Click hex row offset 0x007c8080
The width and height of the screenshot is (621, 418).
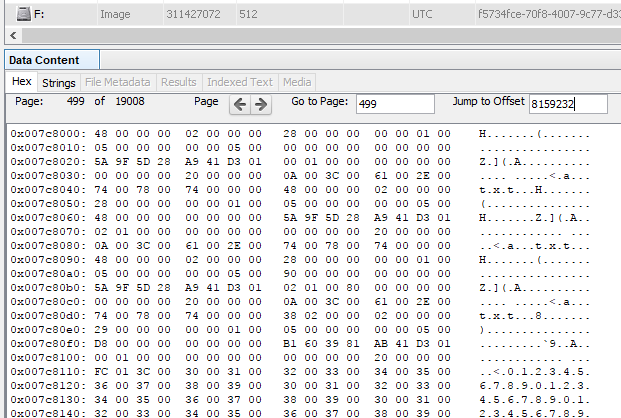48,246
